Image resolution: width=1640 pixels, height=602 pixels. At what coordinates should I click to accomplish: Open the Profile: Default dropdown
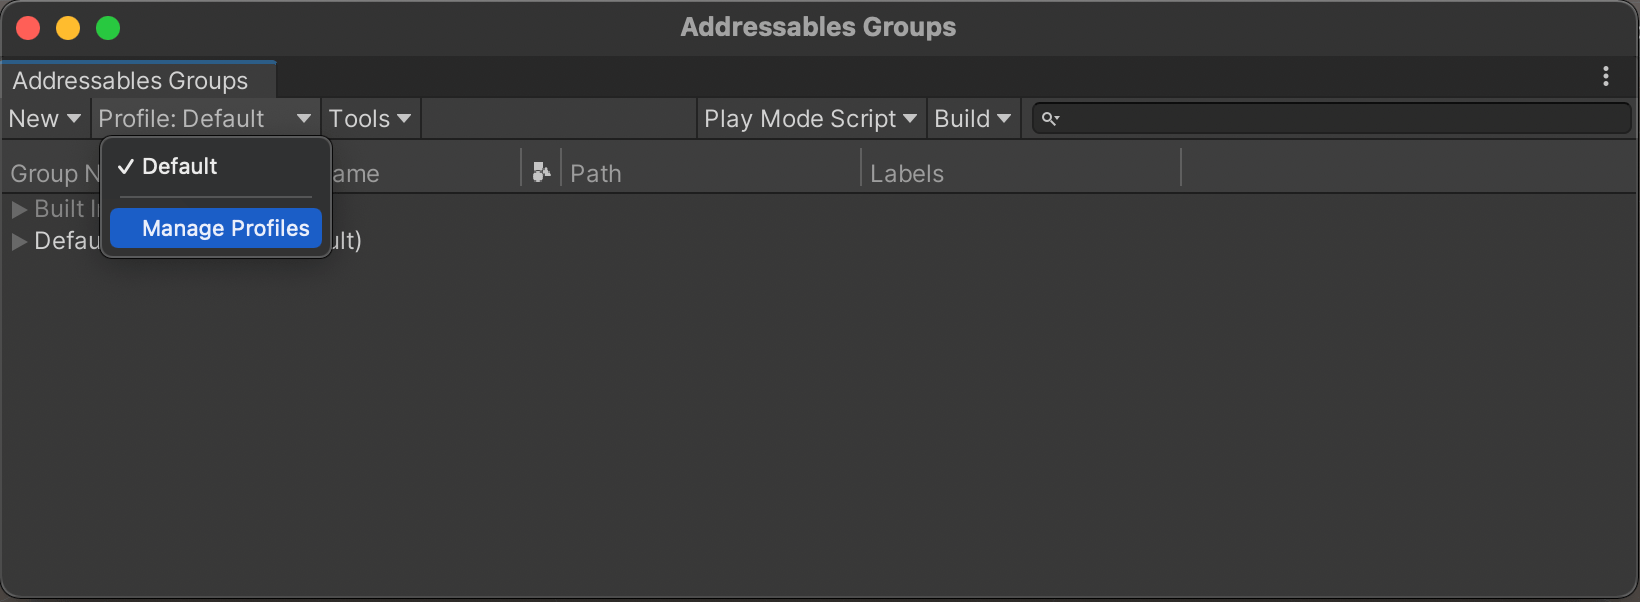click(203, 118)
